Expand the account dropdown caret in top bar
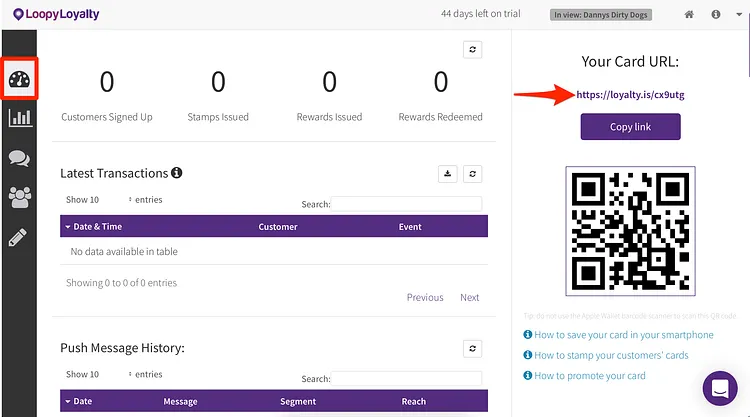Screen dimensions: 750x417 point(739,14)
